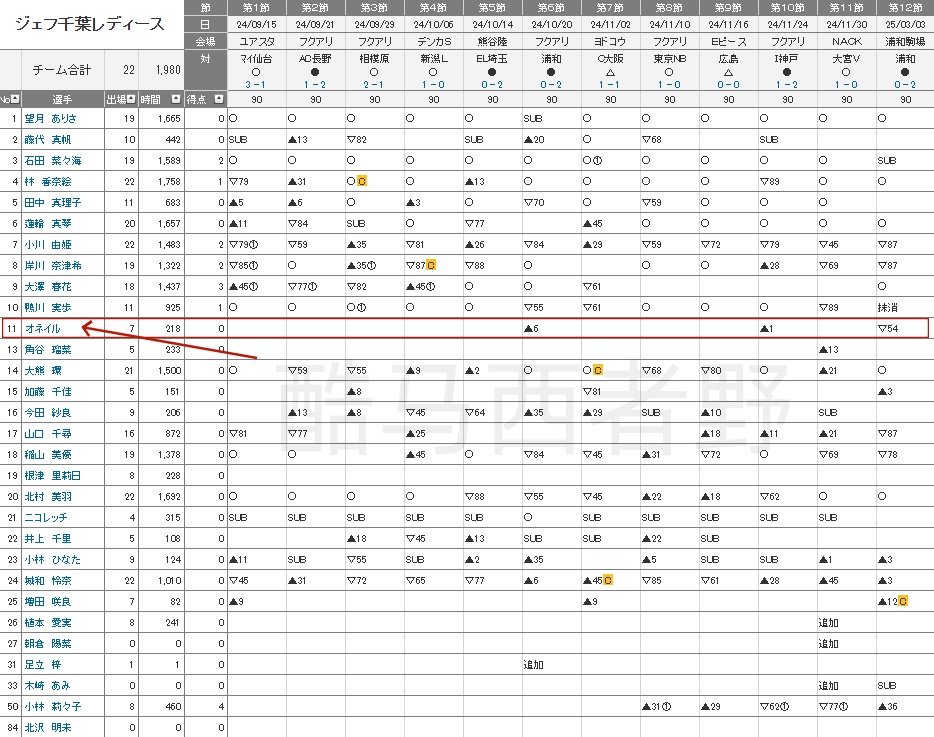934x737 pixels.
Task: Open player link 蓮輪 真琴
Action: tap(48, 223)
